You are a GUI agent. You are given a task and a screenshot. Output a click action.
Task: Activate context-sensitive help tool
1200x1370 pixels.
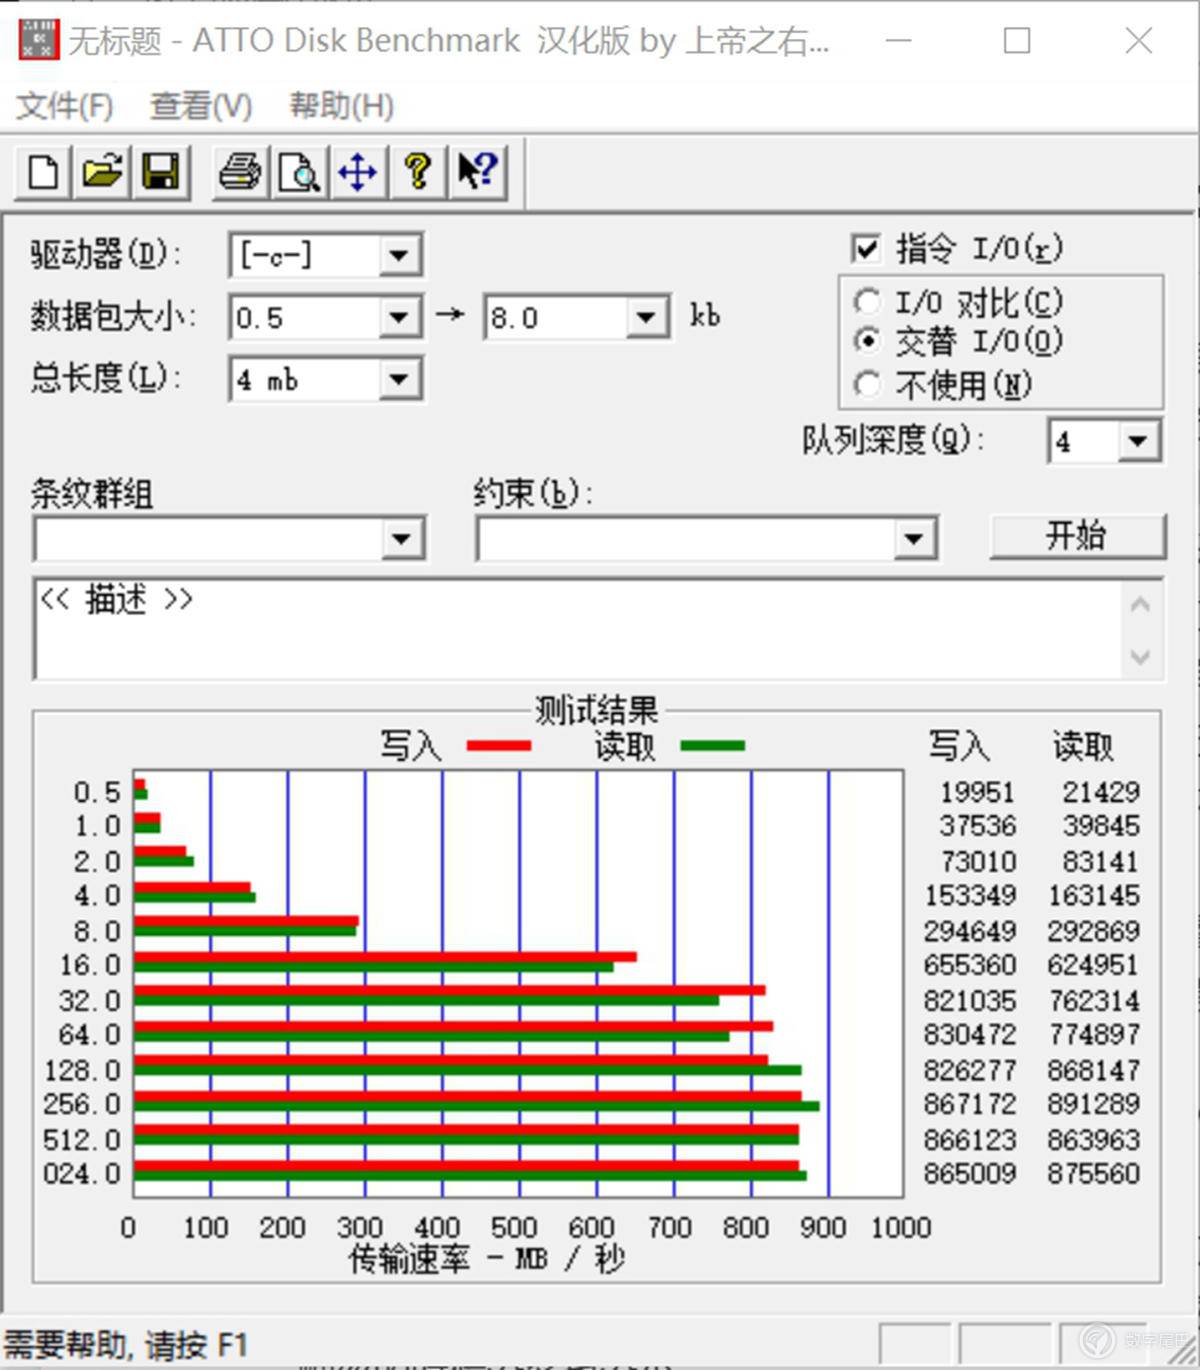477,172
